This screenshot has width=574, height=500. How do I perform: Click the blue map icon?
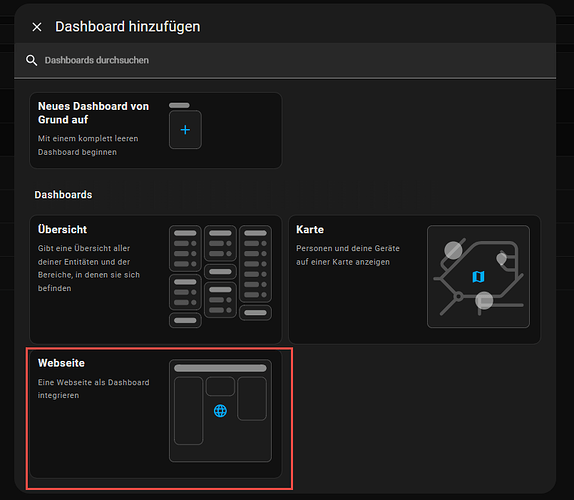(478, 277)
